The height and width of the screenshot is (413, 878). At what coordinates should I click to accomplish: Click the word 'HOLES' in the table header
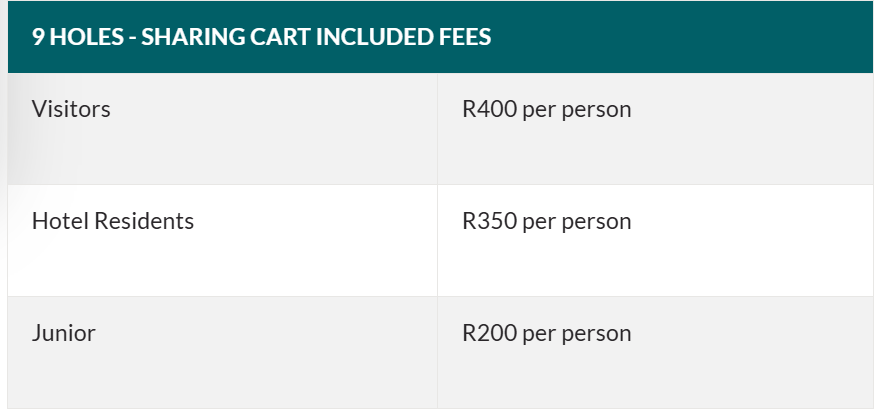click(87, 38)
